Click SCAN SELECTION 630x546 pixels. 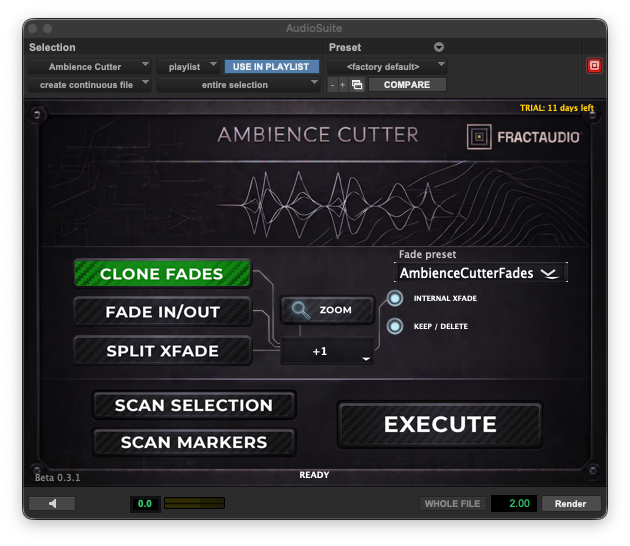[194, 405]
